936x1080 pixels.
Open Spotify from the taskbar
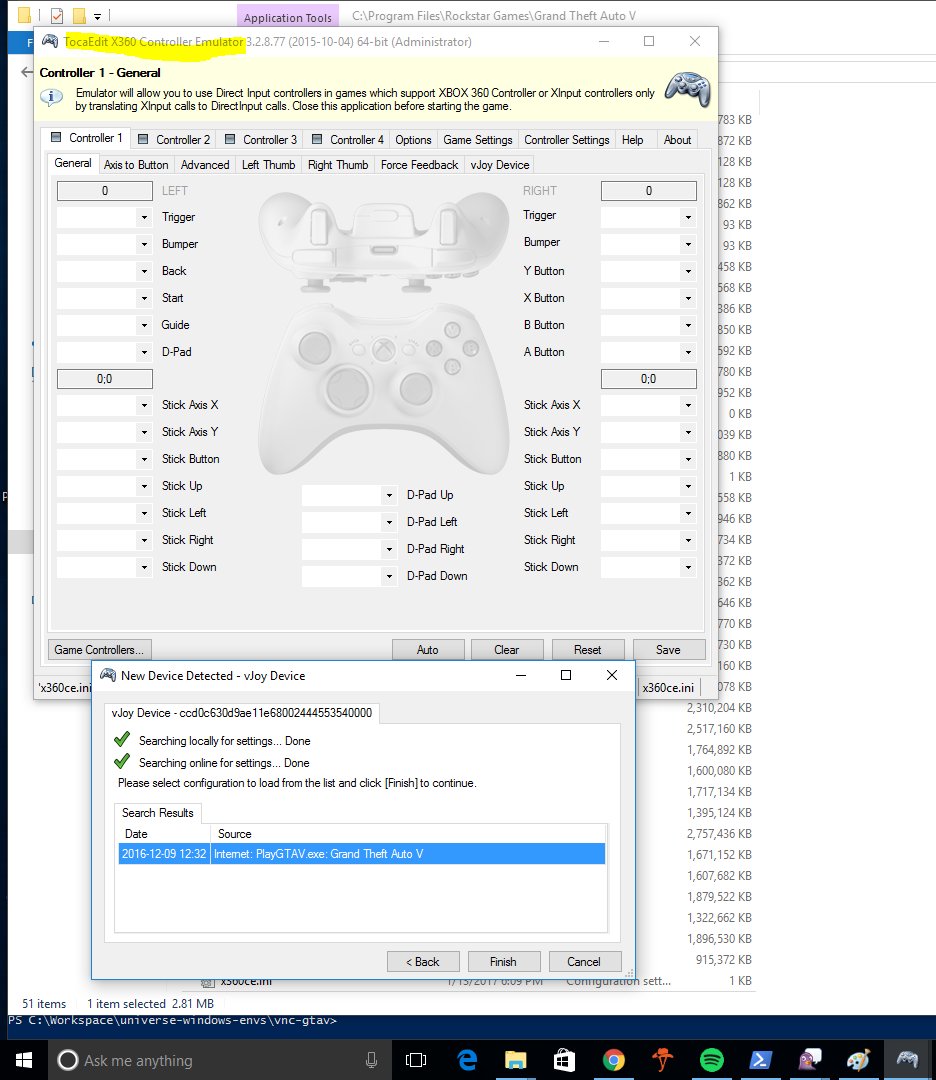coord(711,1060)
